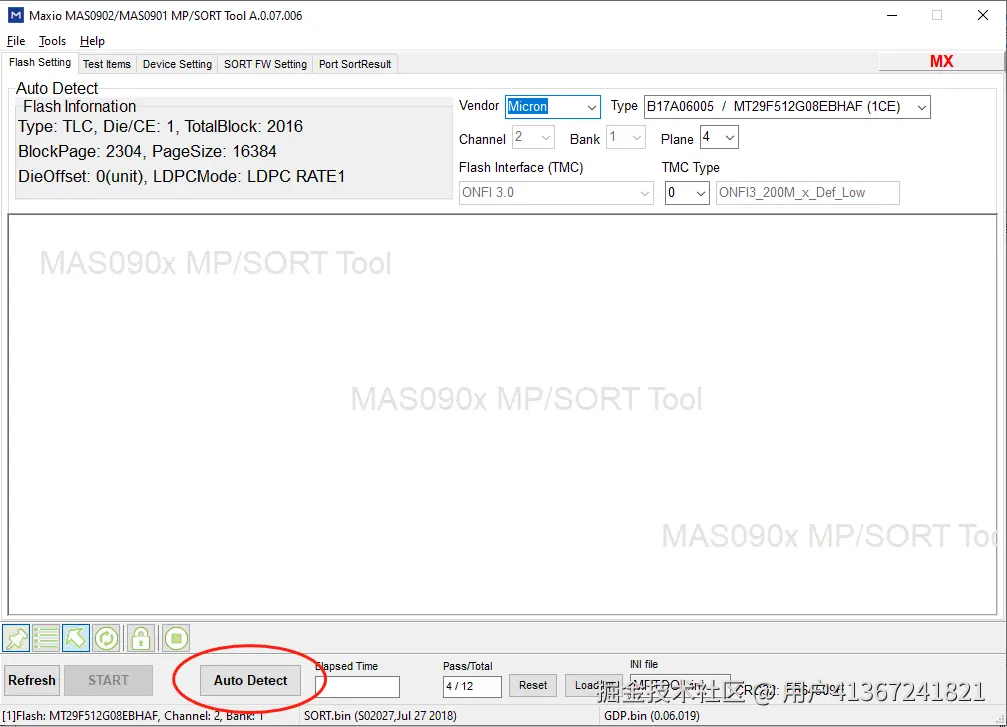Click the ONFI3_200M_x_Def_Low text field
This screenshot has height=727, width=1007.
pos(808,193)
